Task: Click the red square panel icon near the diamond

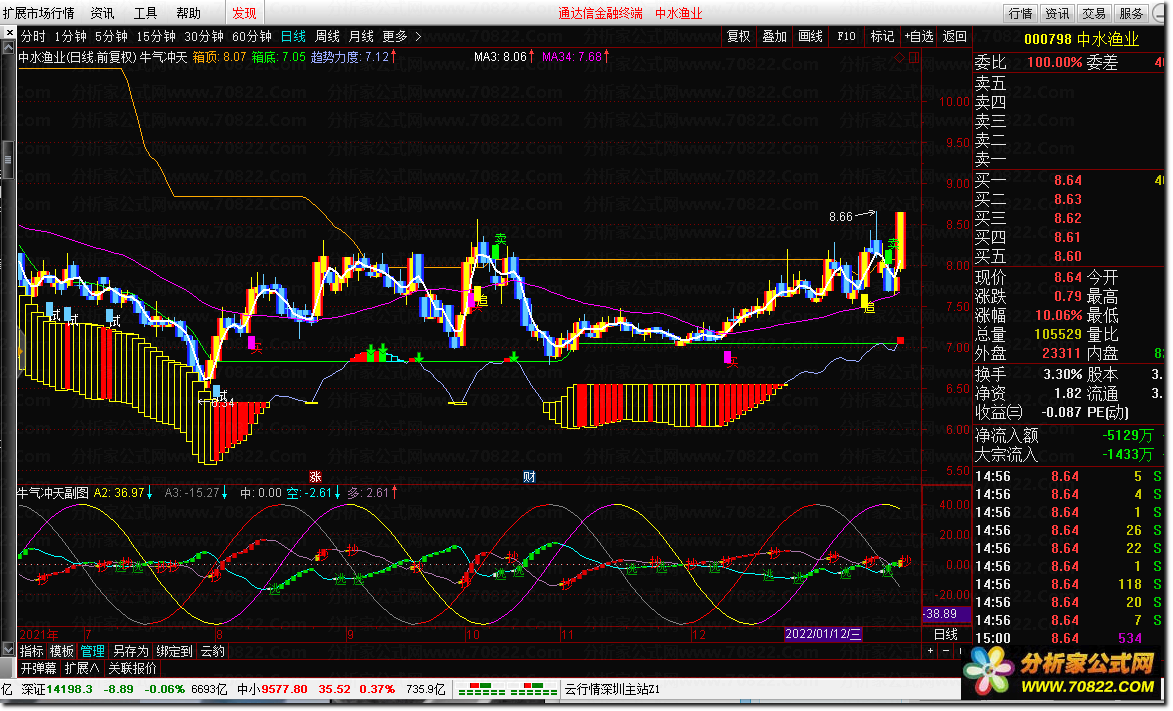Action: [x=913, y=57]
